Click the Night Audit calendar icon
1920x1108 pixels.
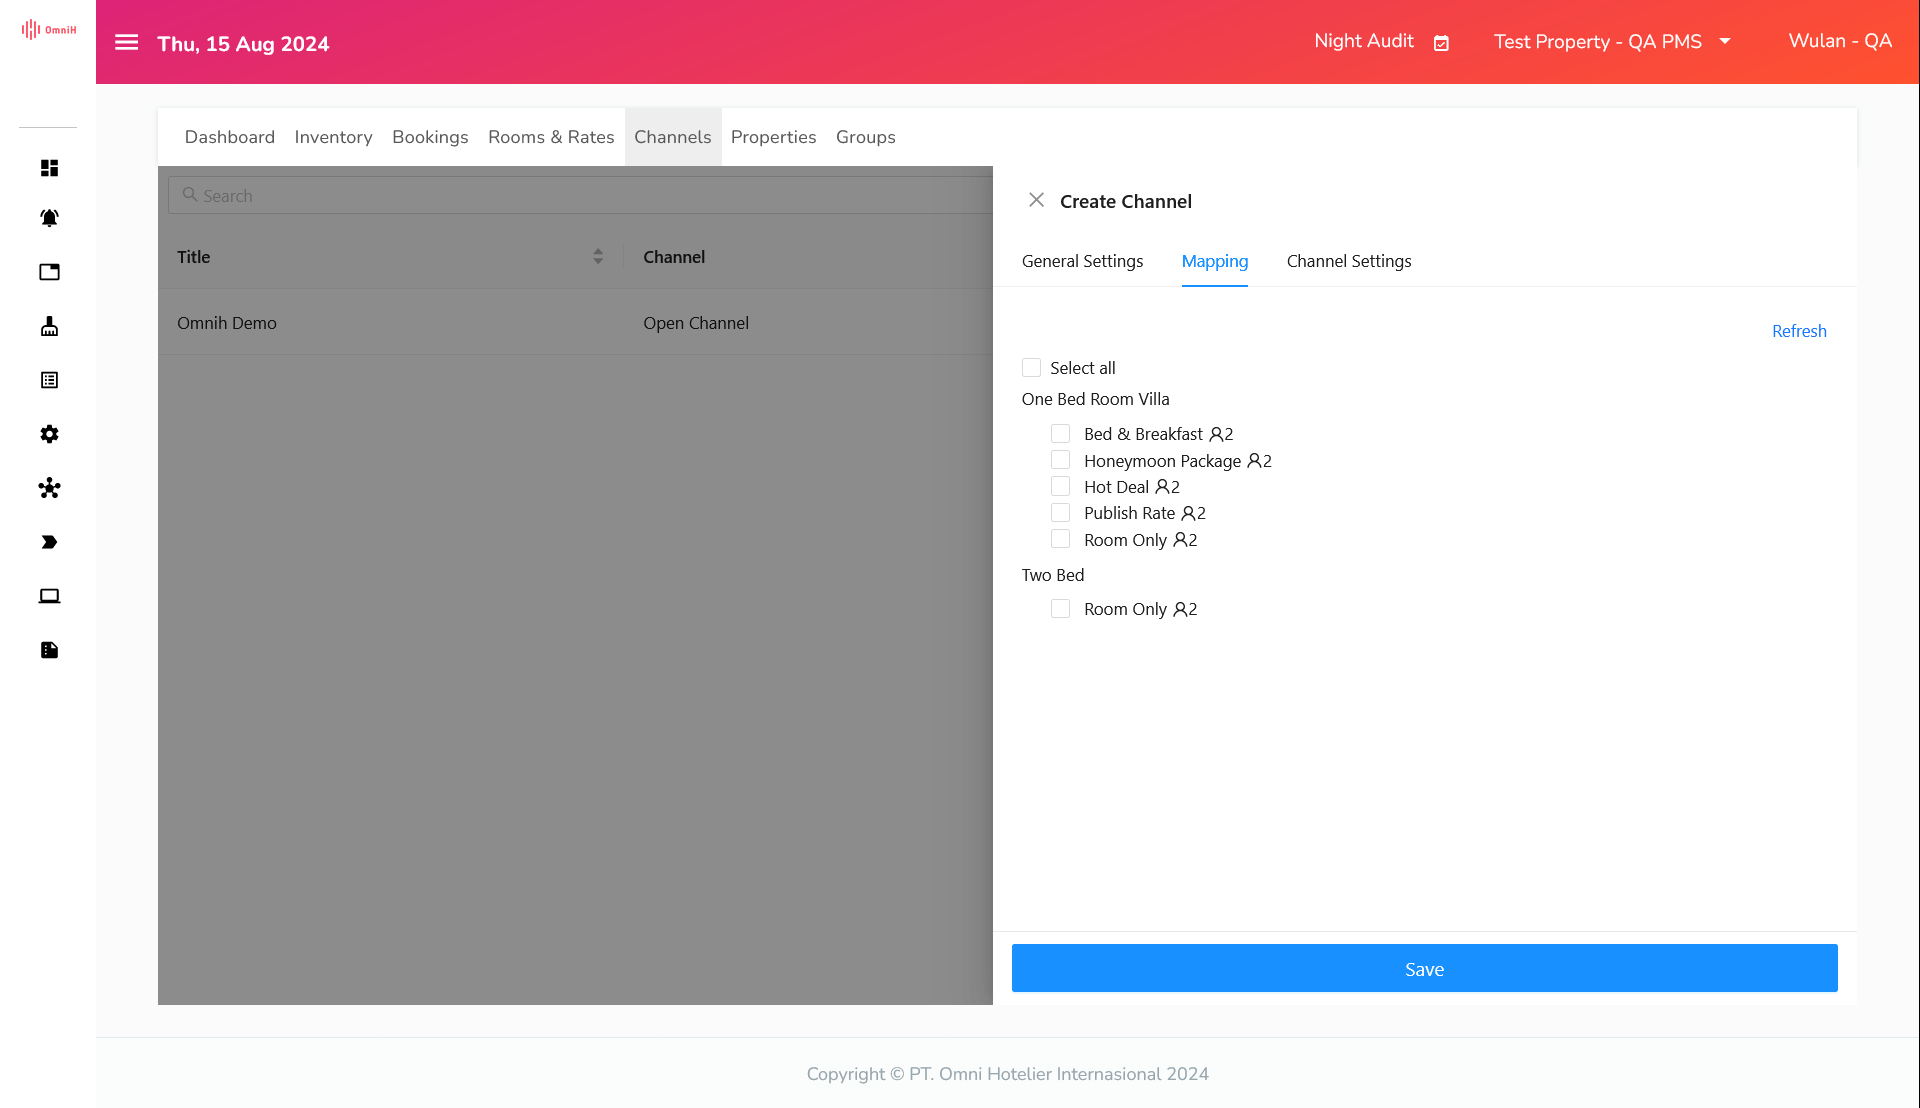[x=1441, y=43]
